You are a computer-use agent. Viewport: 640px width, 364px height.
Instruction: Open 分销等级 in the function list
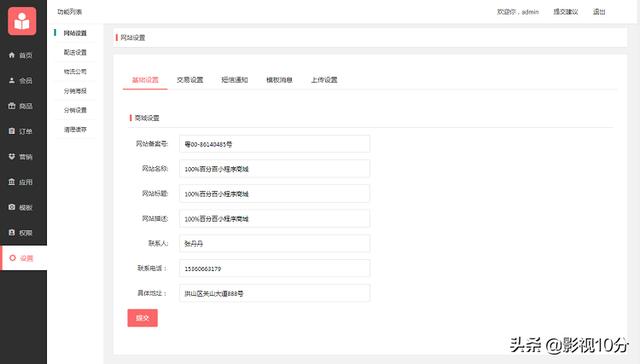pyautogui.click(x=75, y=91)
